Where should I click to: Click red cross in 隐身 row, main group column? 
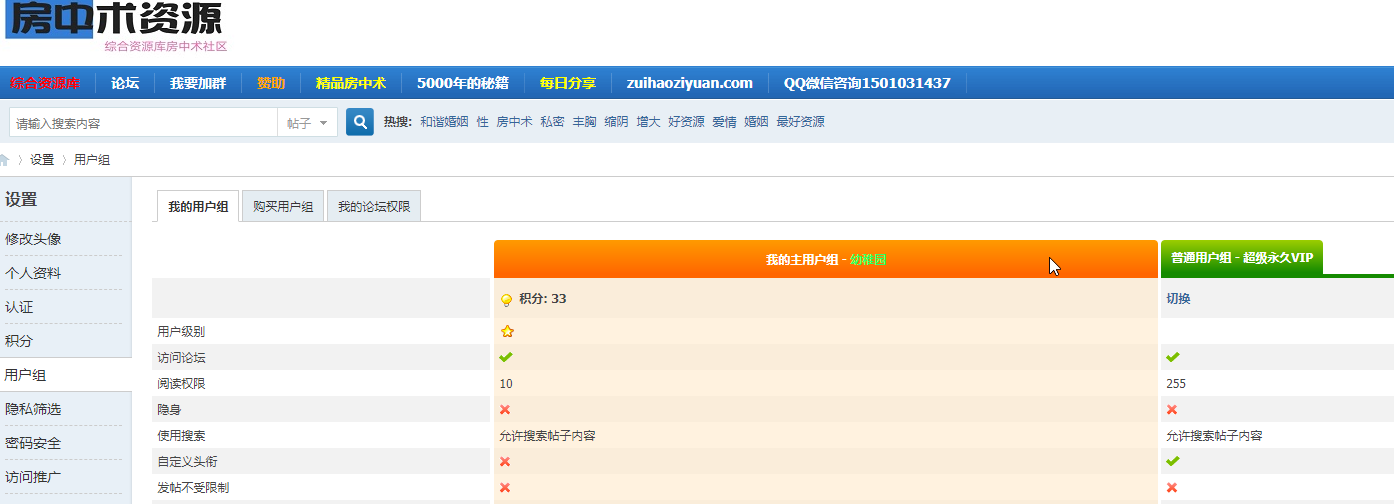pyautogui.click(x=505, y=409)
